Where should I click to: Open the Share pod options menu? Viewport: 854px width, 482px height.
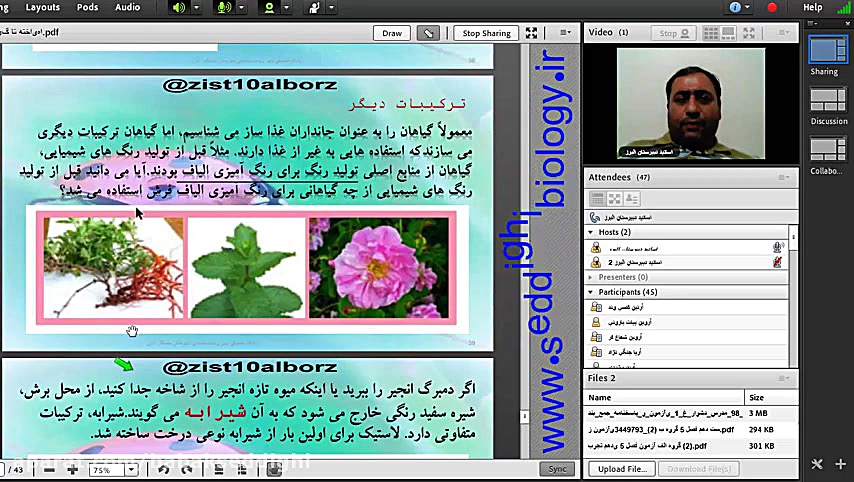pyautogui.click(x=566, y=33)
